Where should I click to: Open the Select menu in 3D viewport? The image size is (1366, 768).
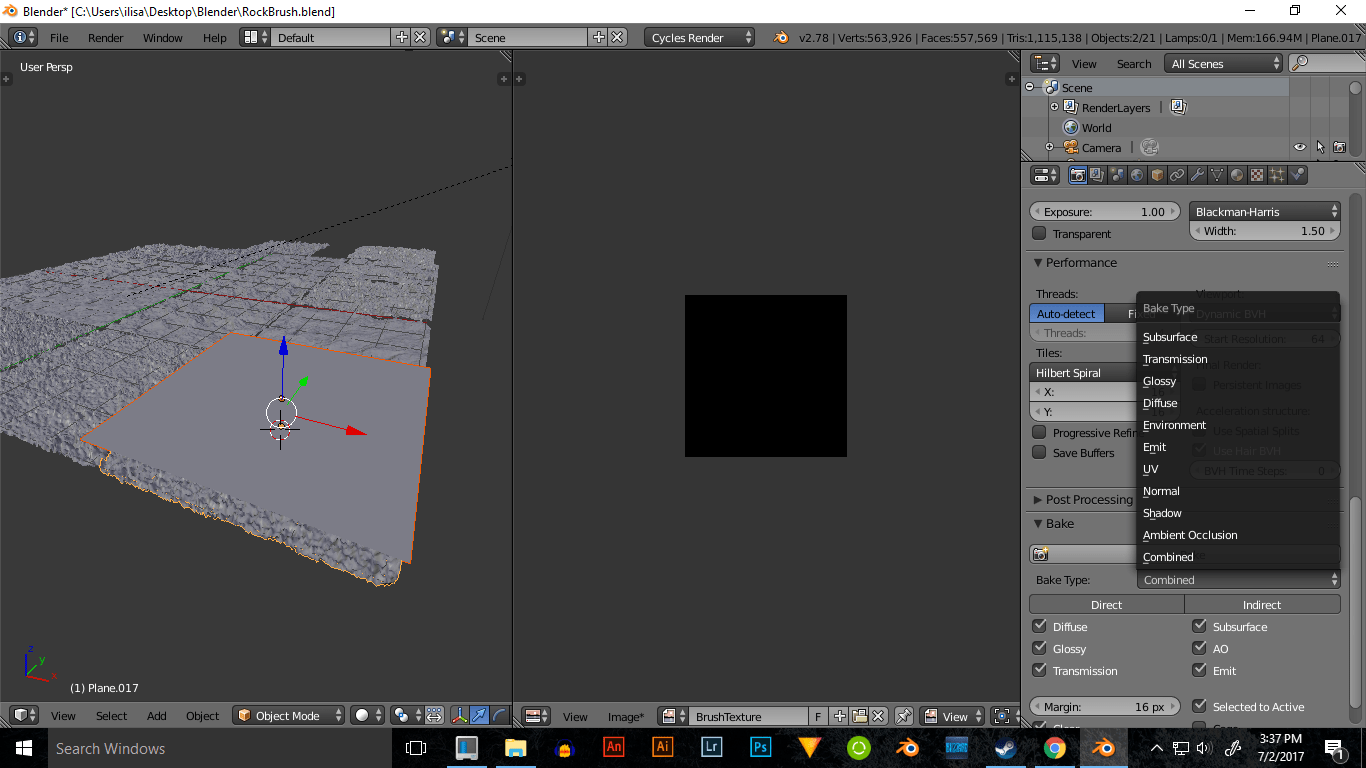click(111, 715)
